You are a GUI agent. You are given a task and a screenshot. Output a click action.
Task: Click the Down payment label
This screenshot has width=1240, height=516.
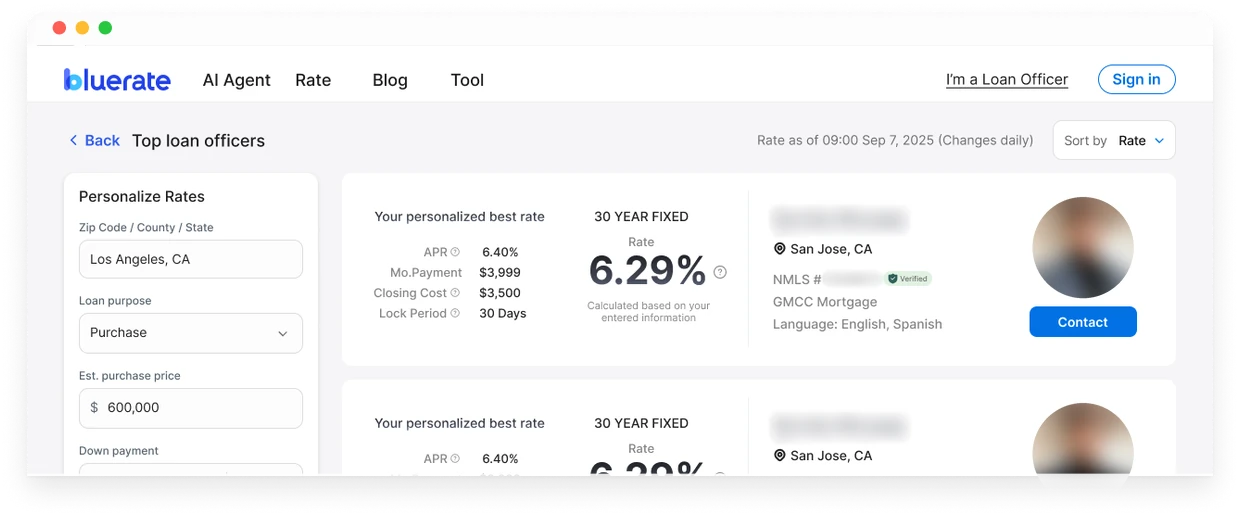coord(119,451)
